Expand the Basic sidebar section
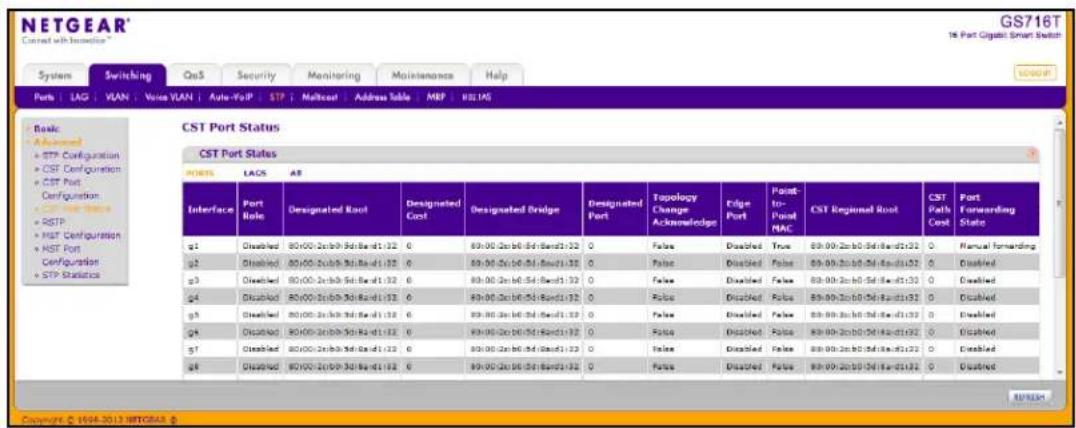This screenshot has height=428, width=1076. click(x=47, y=128)
